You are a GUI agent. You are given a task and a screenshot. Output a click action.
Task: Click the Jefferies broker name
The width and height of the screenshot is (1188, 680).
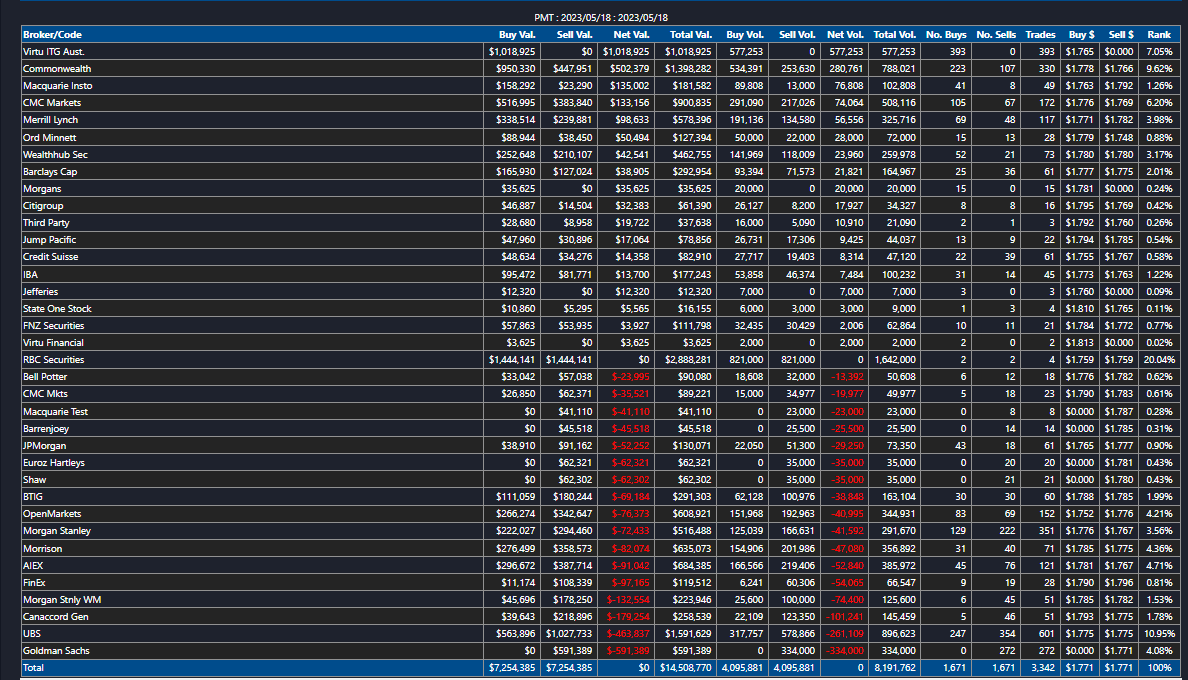pyautogui.click(x=40, y=292)
